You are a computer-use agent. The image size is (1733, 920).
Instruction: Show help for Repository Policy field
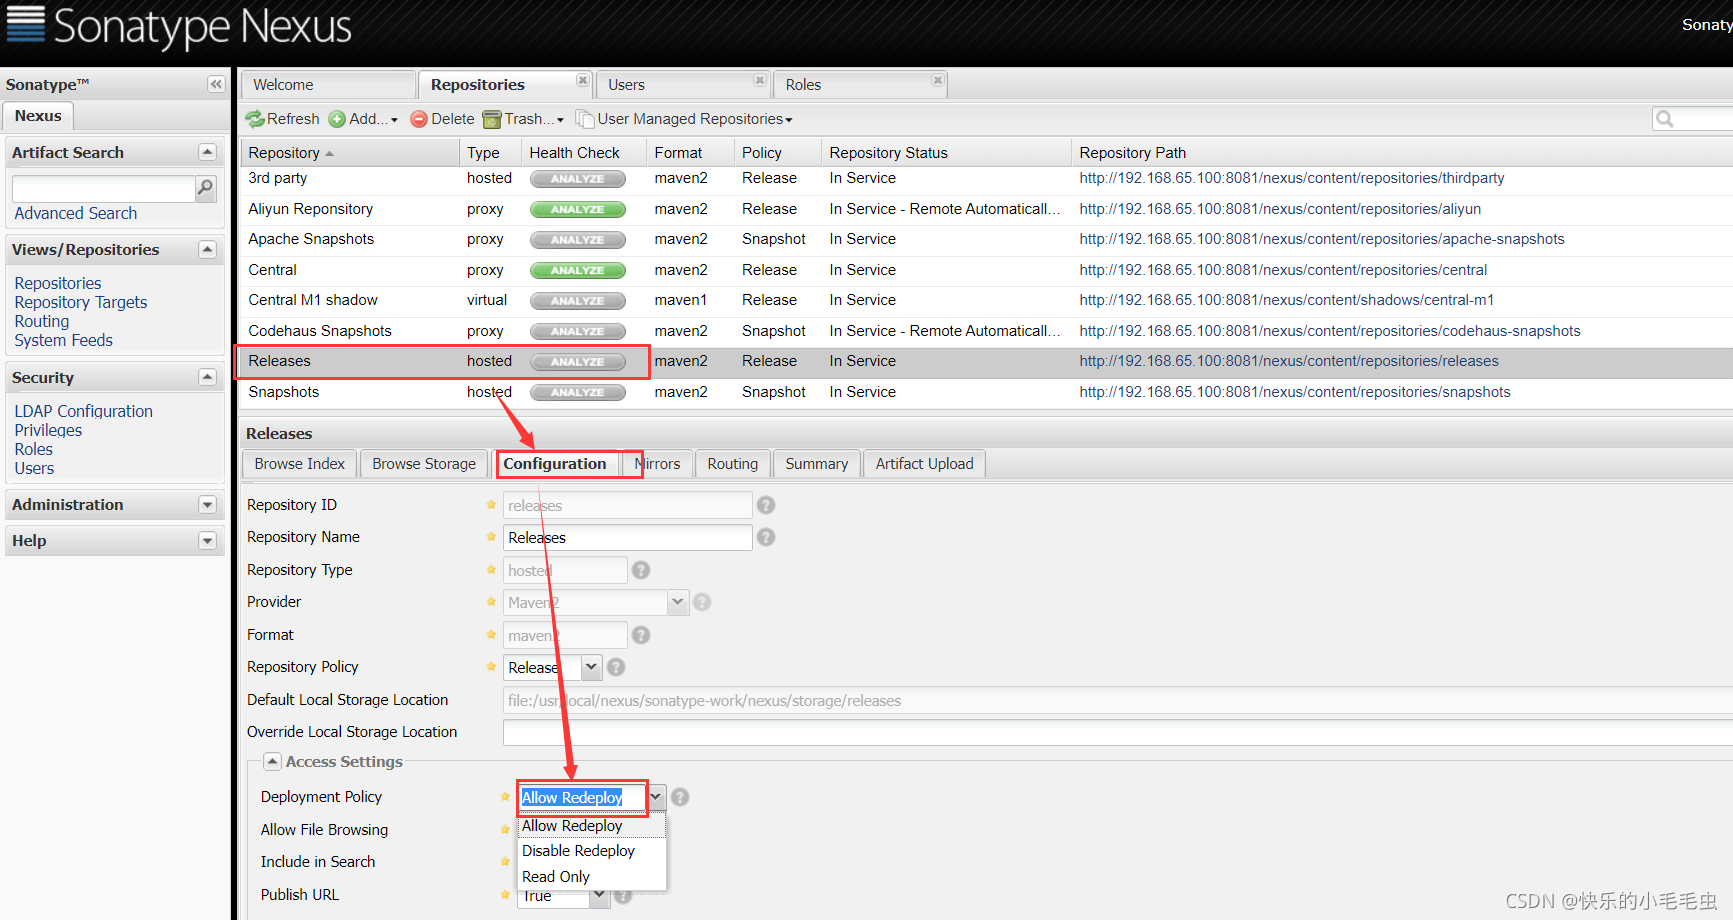coord(616,667)
